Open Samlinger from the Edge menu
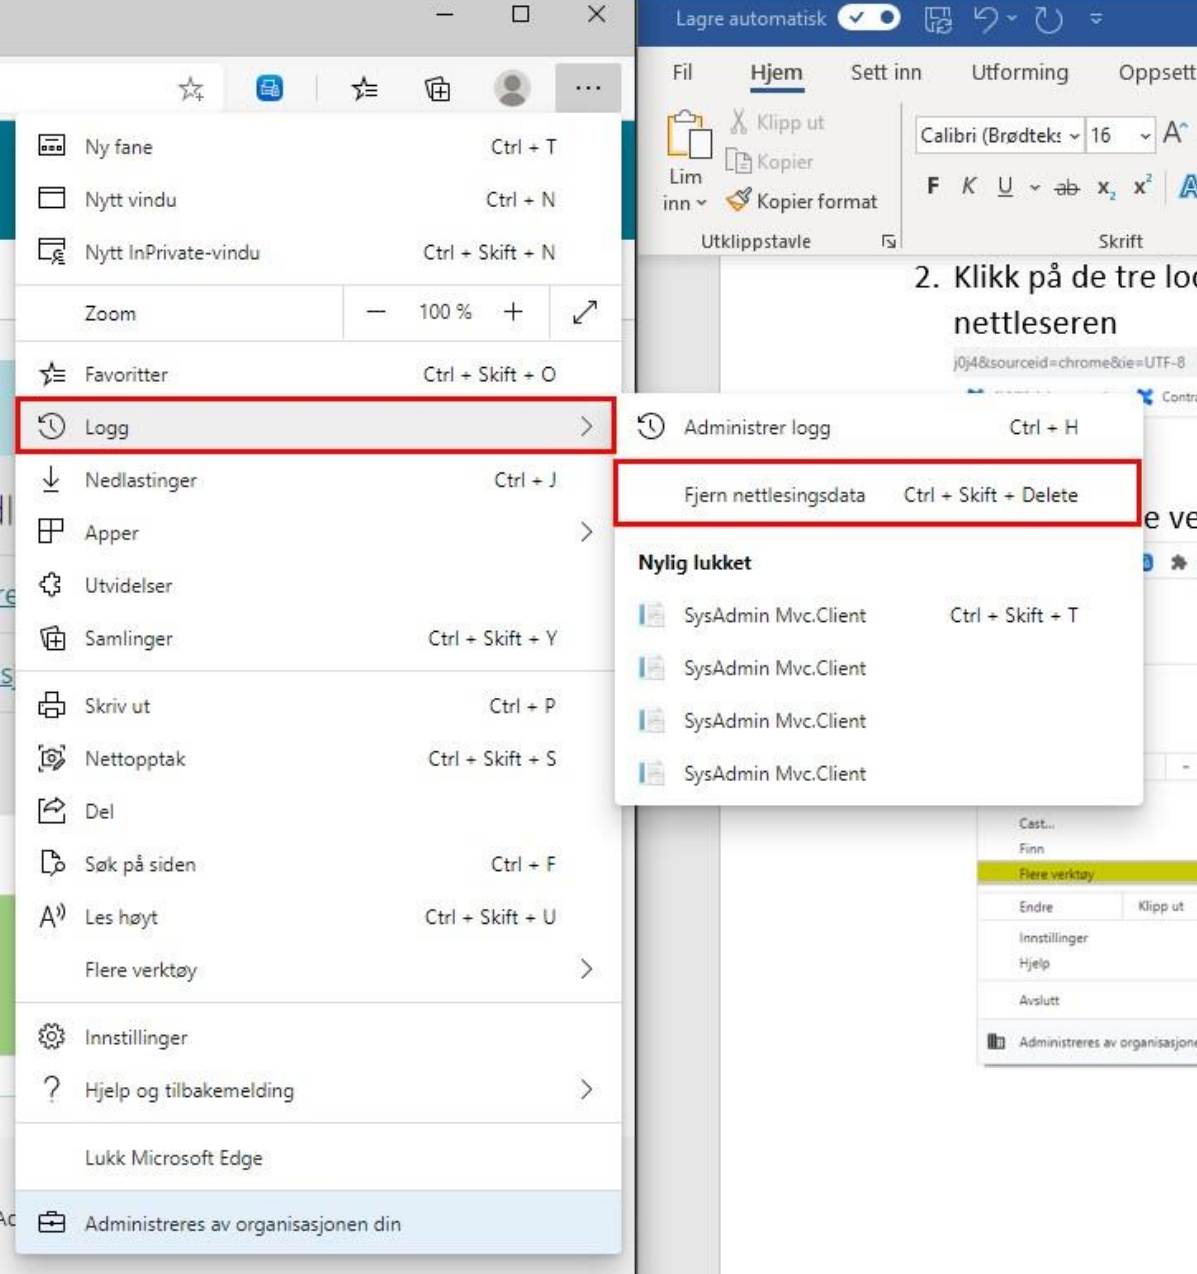Image resolution: width=1197 pixels, height=1274 pixels. [x=318, y=638]
